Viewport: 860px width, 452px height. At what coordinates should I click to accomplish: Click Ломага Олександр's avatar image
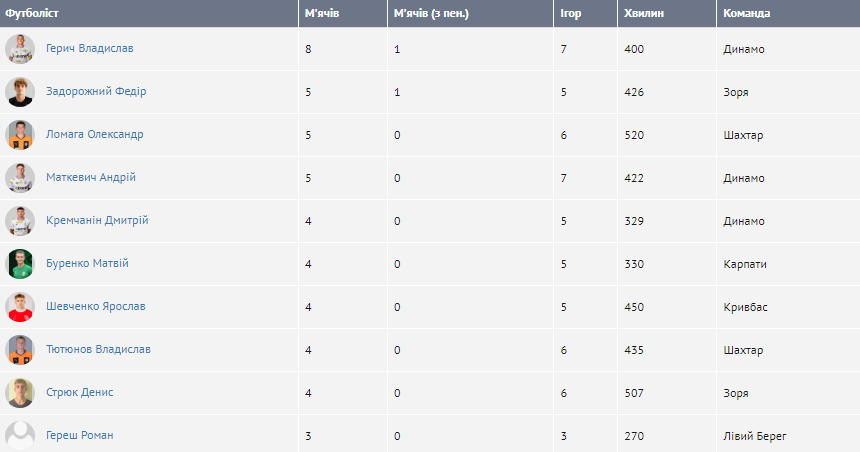(x=20, y=135)
